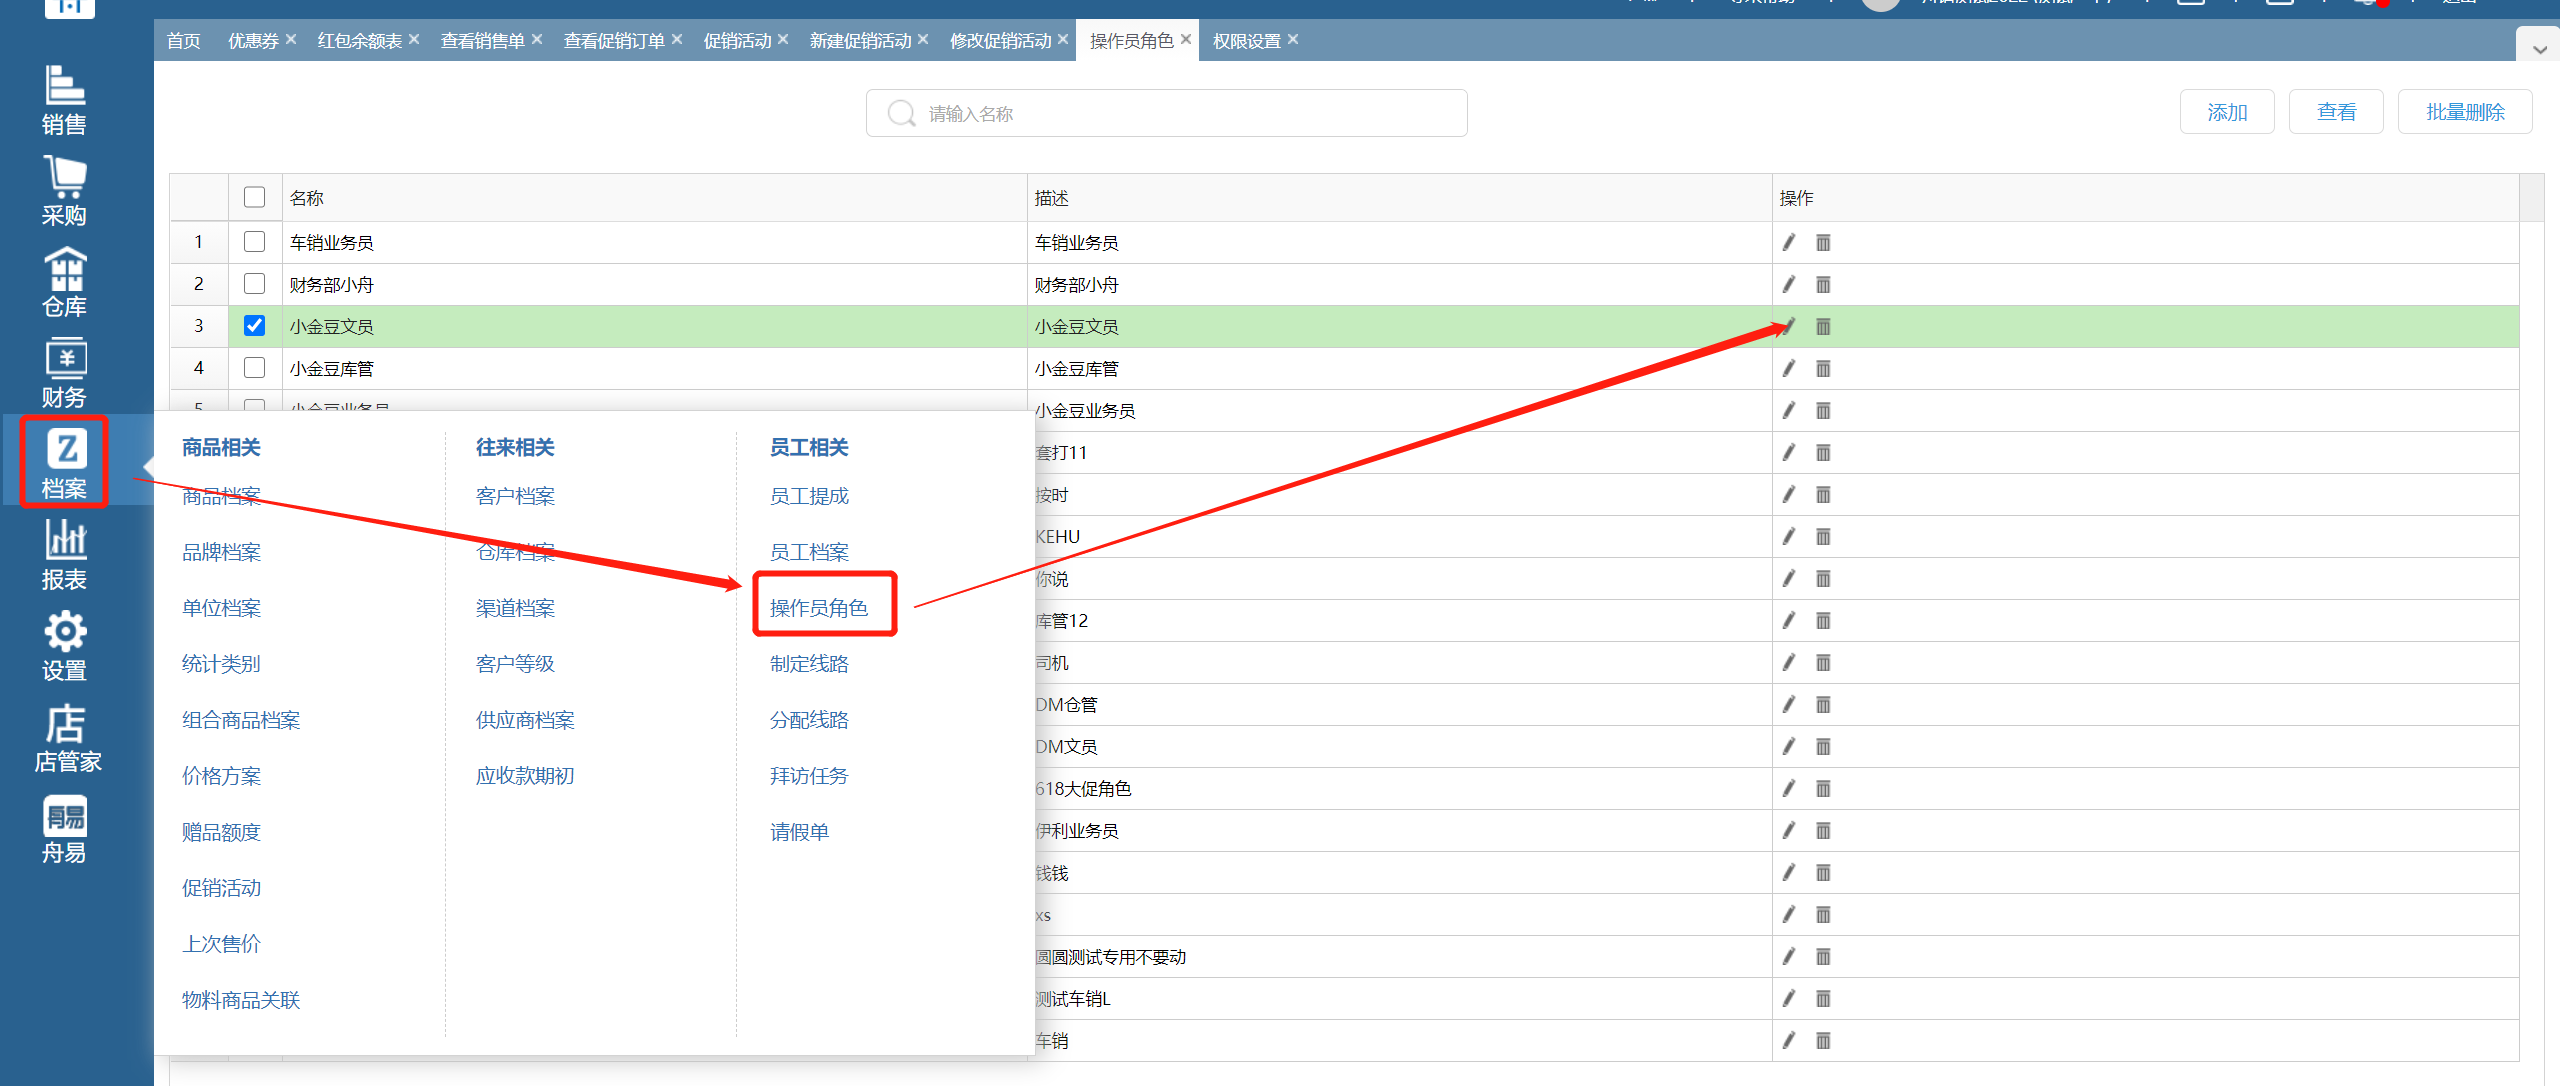Screen dimensions: 2560x1086
Task: Switch to the 首页 tab
Action: (x=184, y=41)
